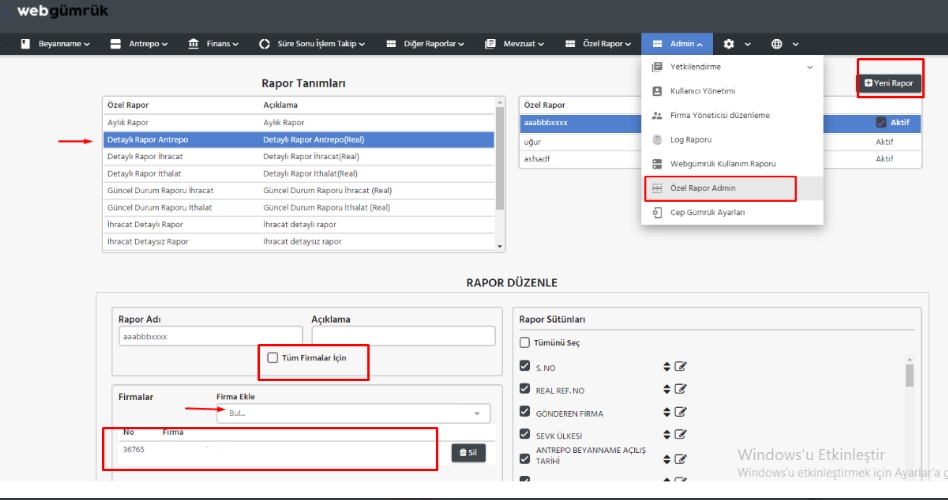The height and width of the screenshot is (500, 948).
Task: Click sort arrows for ANTREPO BEYANNAME AÇILIŞ TARİHİ
Action: [x=666, y=459]
